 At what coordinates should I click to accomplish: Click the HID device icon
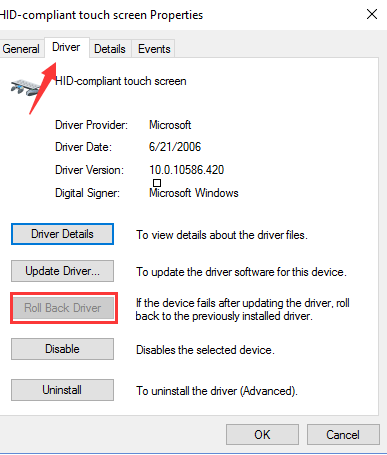(x=25, y=88)
